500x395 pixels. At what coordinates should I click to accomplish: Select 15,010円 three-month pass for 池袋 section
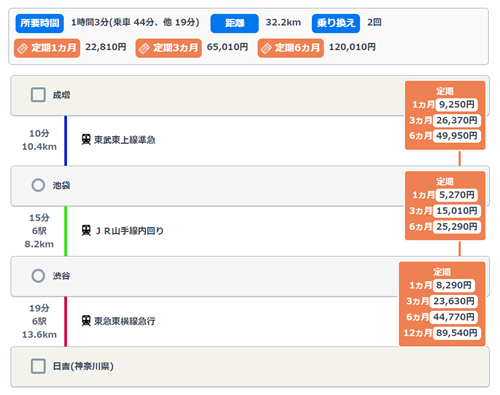(x=457, y=211)
